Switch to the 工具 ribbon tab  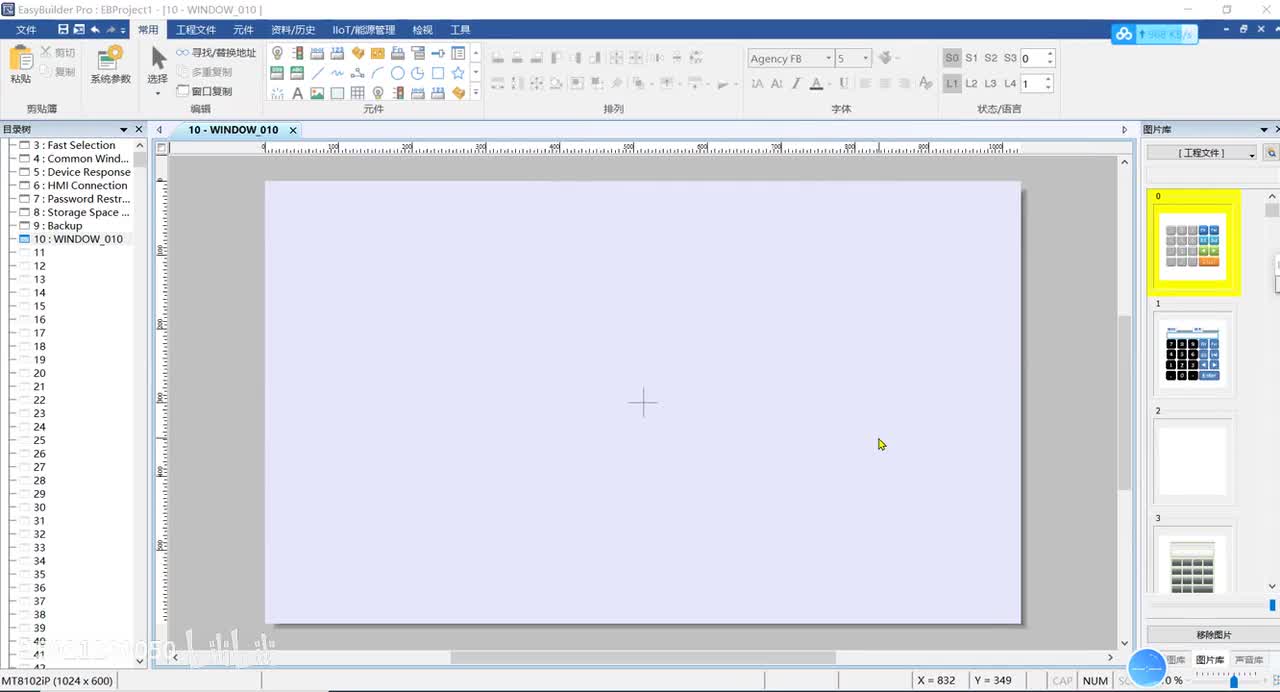460,30
